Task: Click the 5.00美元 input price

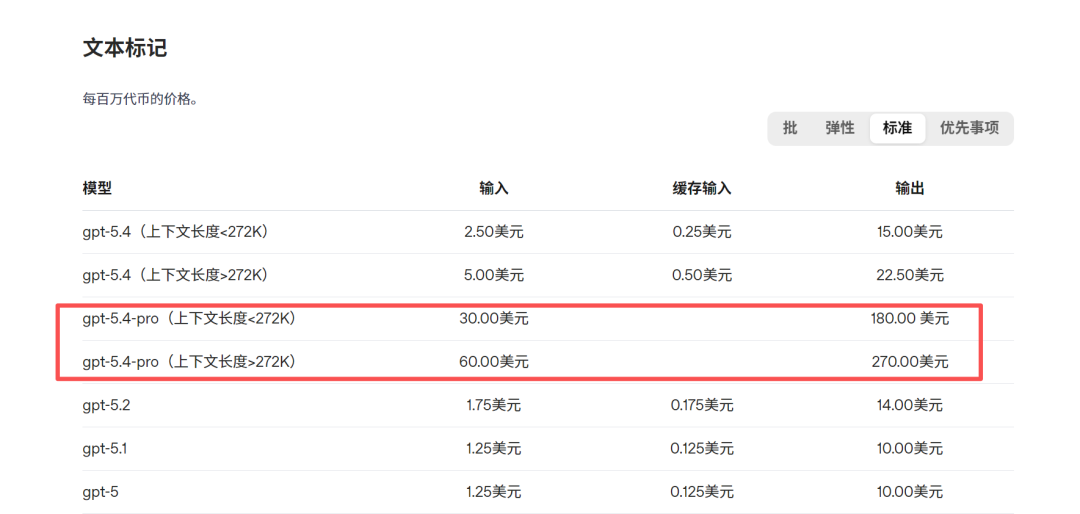Action: (x=494, y=275)
